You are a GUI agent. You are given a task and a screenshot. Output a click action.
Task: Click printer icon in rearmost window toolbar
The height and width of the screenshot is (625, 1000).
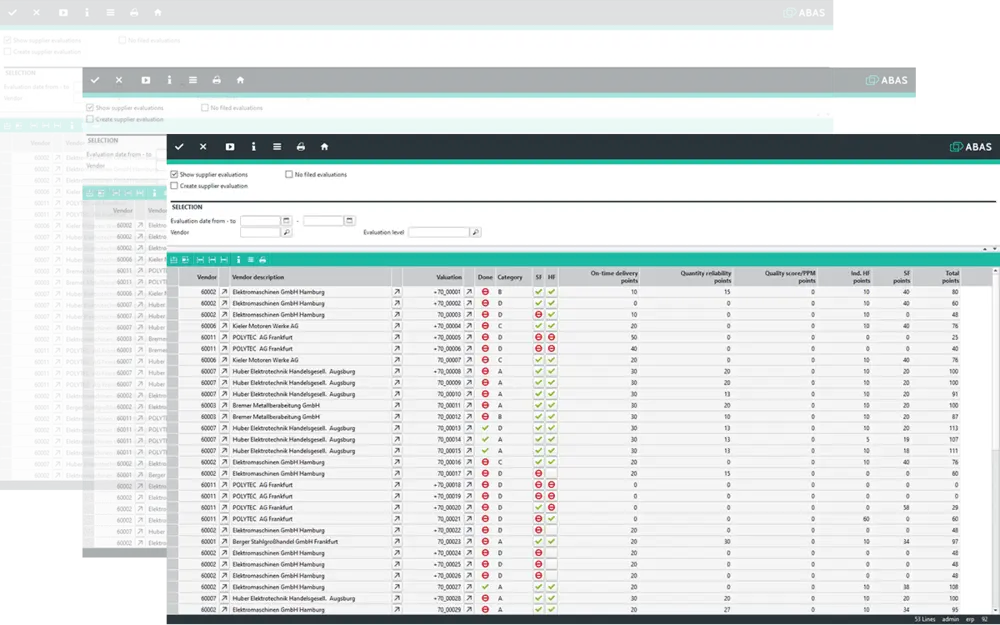[x=134, y=12]
